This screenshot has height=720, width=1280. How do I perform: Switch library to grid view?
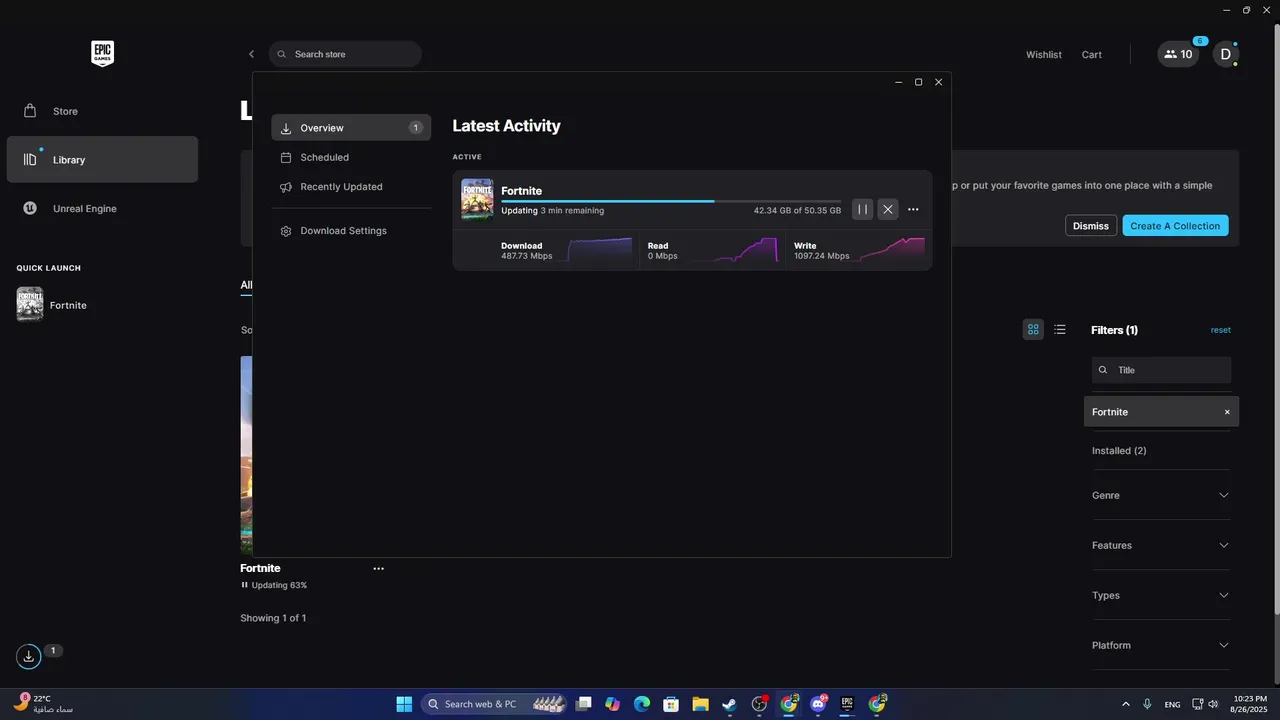(1033, 329)
